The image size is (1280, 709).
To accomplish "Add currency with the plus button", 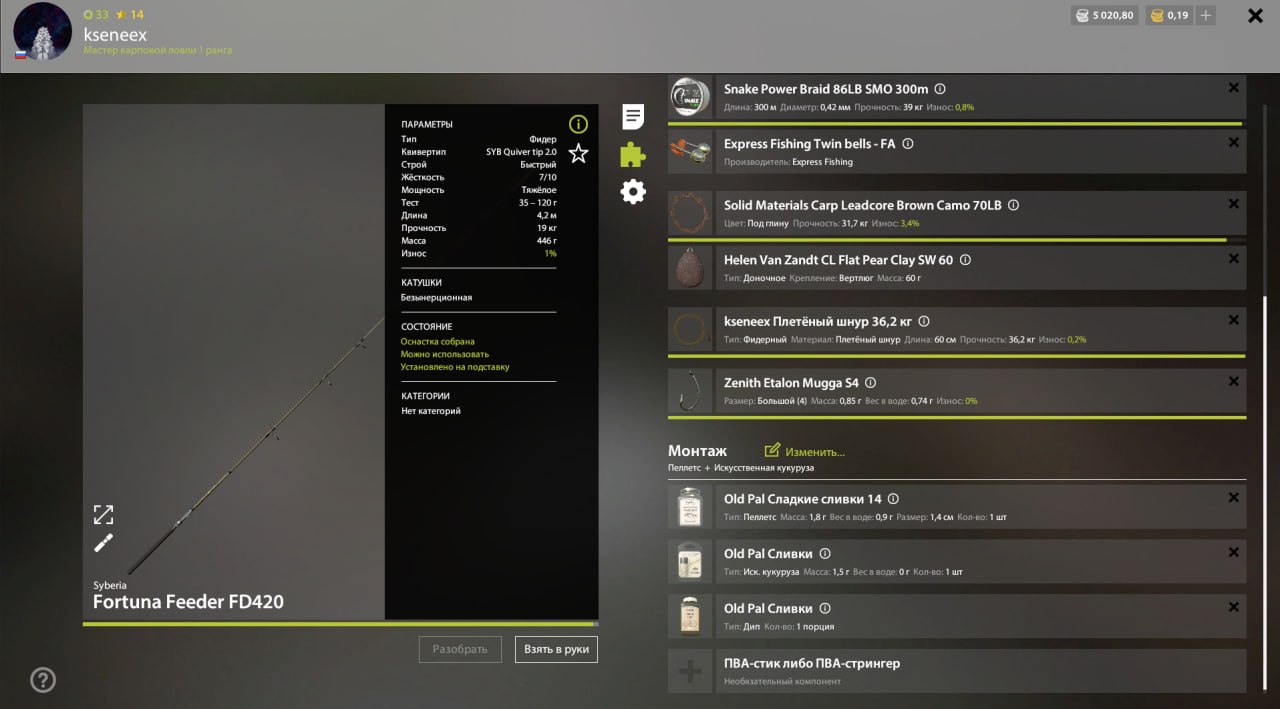I will (1206, 15).
